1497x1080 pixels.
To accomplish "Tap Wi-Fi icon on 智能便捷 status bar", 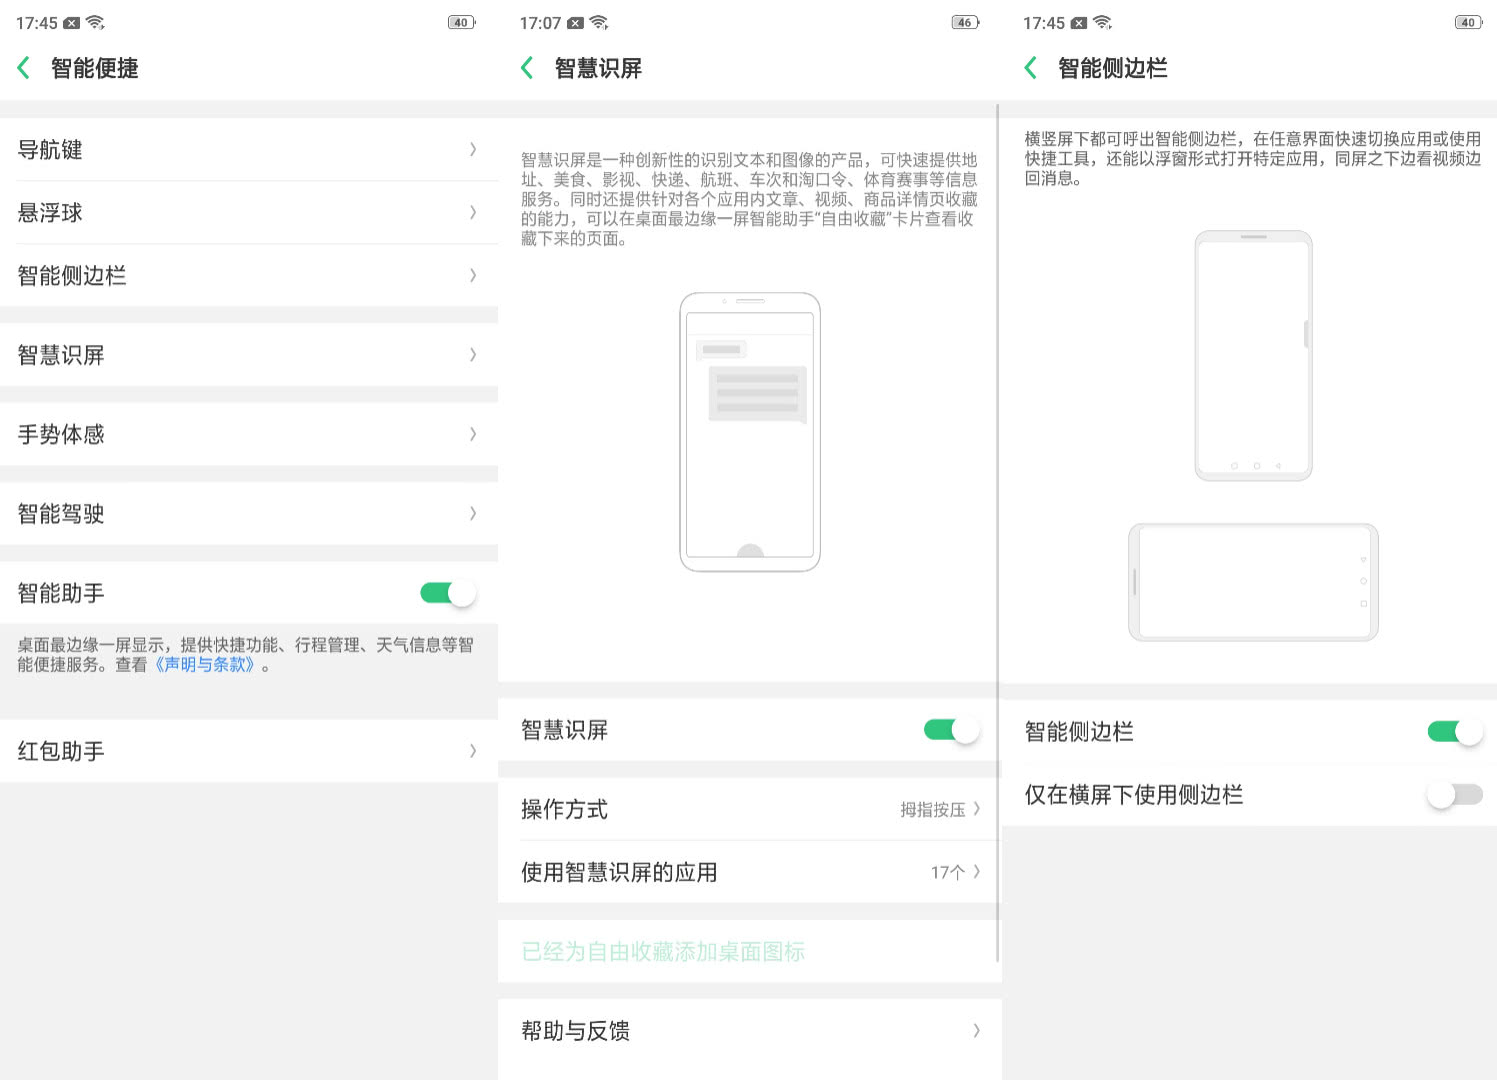I will click(x=96, y=22).
